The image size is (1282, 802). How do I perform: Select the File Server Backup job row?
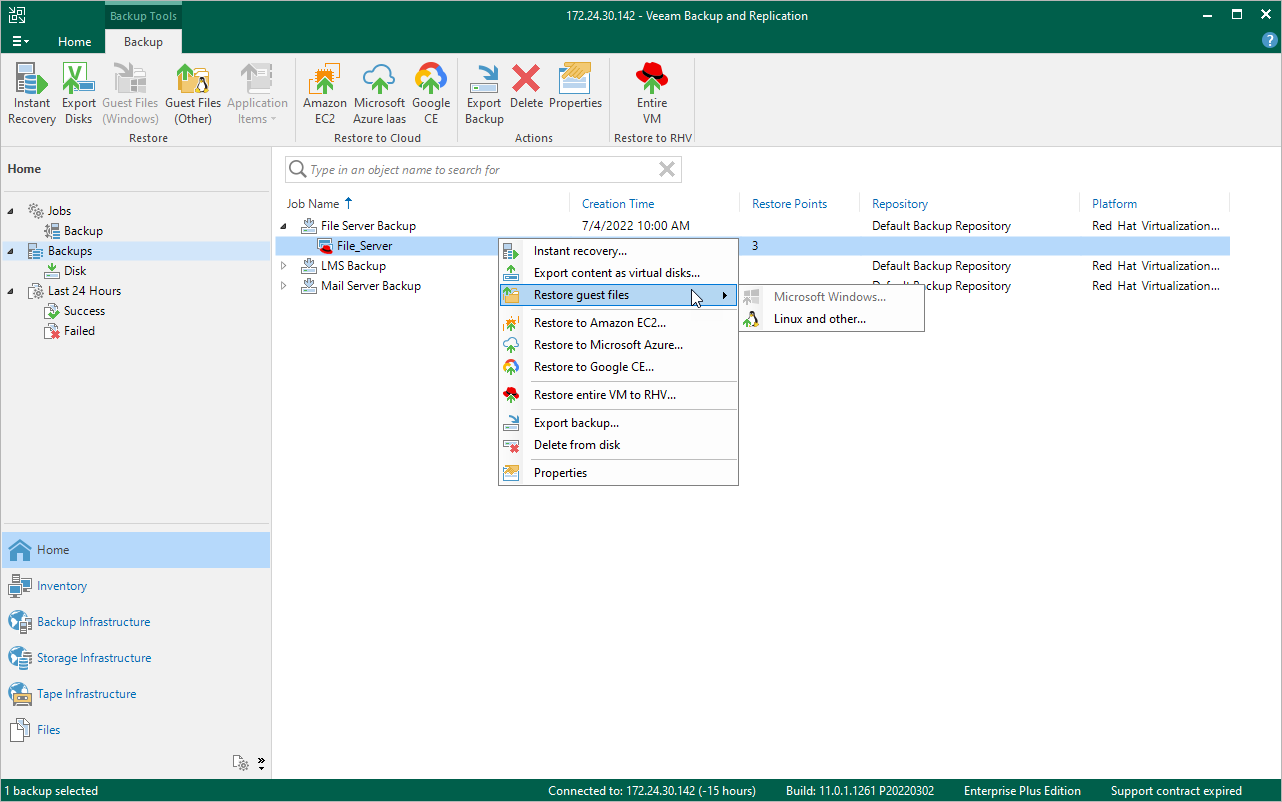pos(753,226)
